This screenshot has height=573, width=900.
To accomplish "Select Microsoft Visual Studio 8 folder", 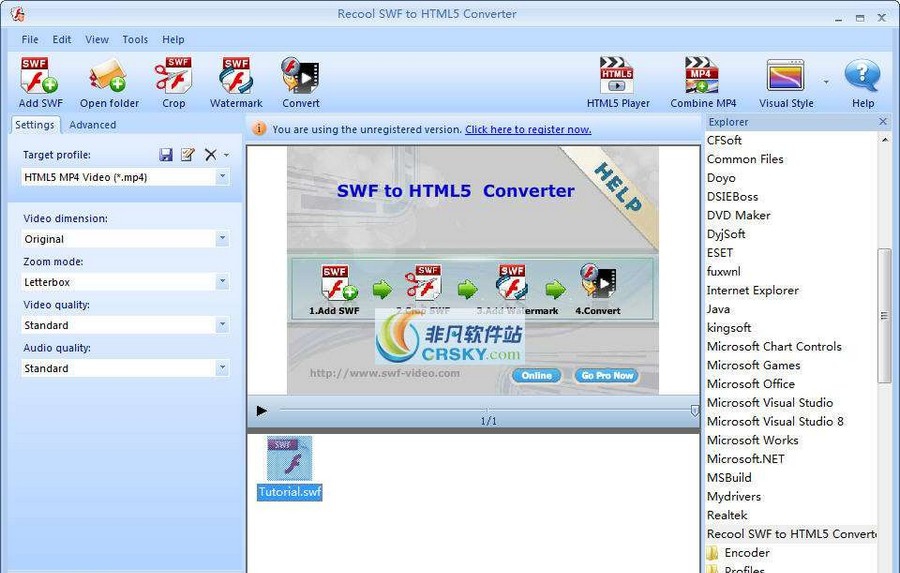I will pyautogui.click(x=775, y=421).
